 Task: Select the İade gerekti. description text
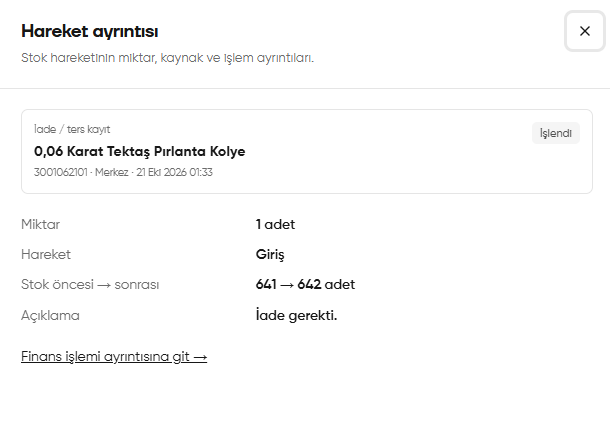[x=296, y=315]
